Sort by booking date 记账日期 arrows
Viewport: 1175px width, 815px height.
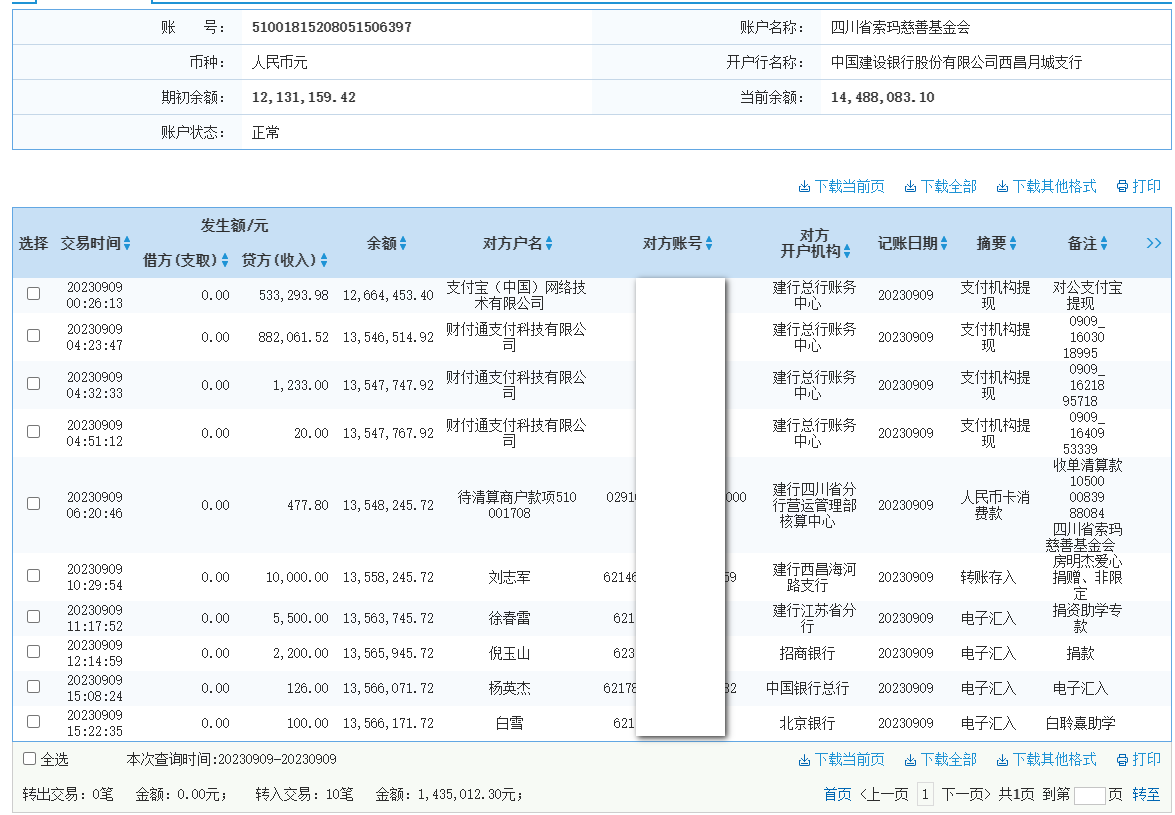click(944, 243)
